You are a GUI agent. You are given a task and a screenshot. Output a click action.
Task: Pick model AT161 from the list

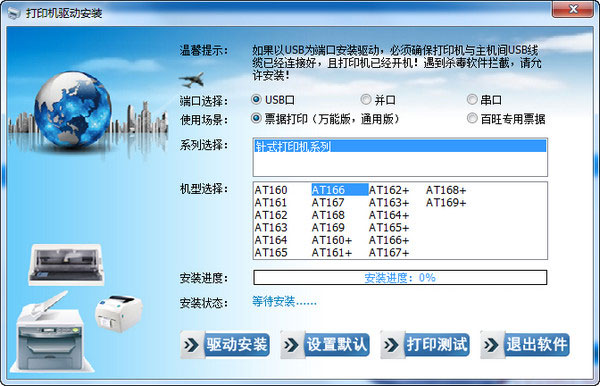point(271,203)
